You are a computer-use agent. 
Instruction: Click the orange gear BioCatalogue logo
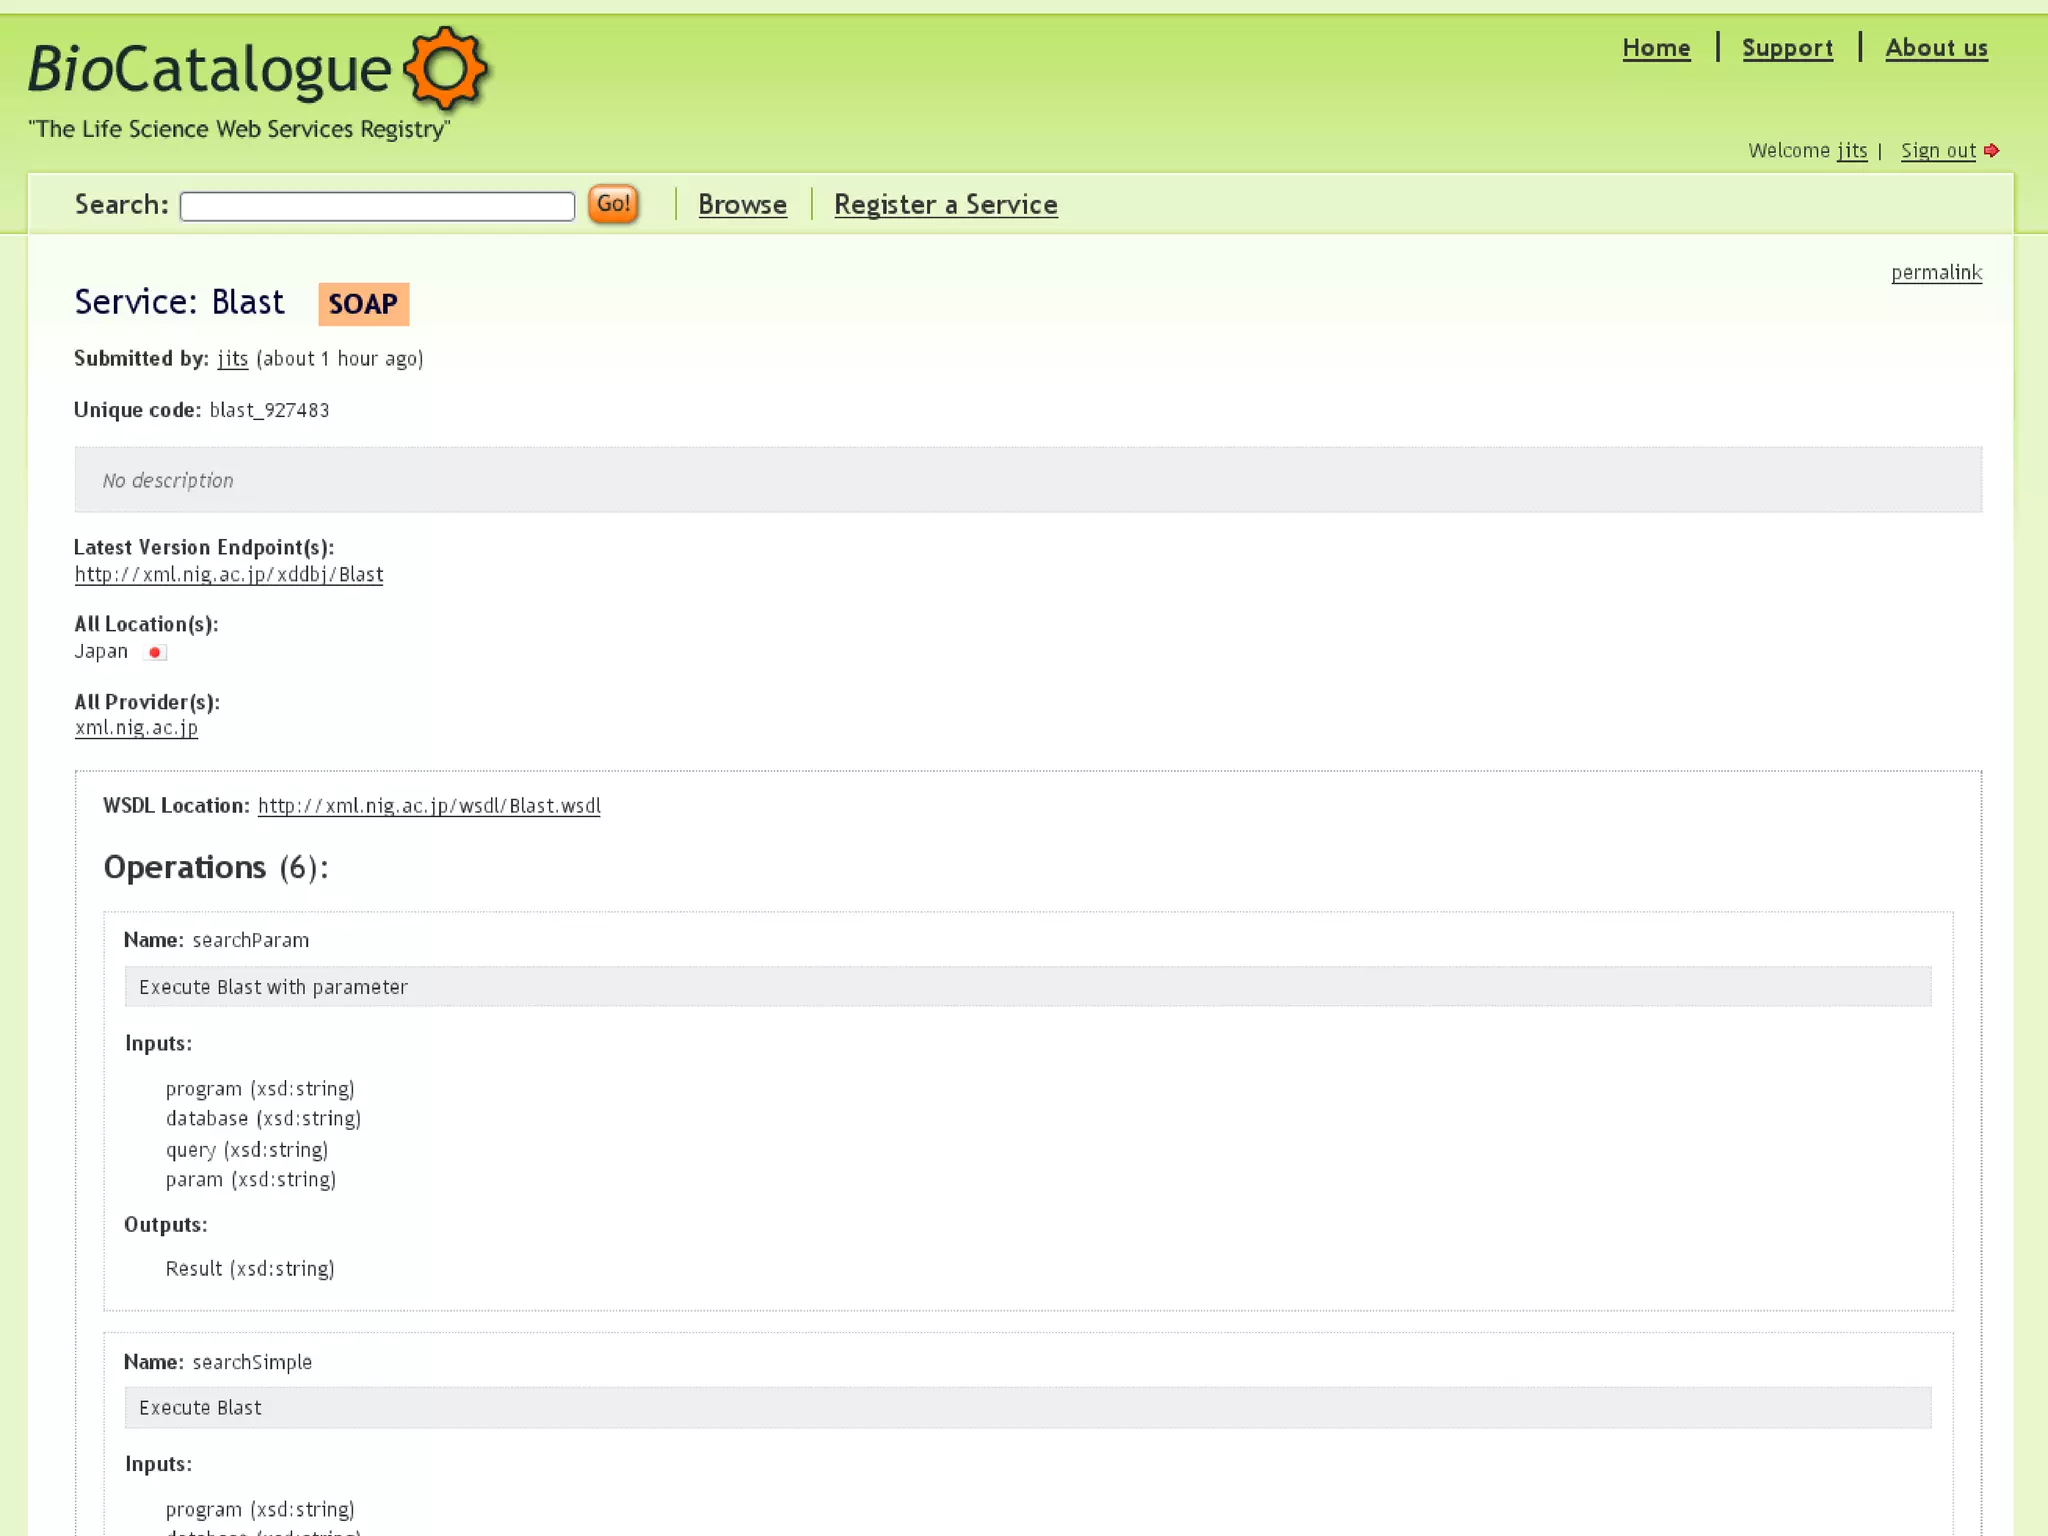coord(445,68)
